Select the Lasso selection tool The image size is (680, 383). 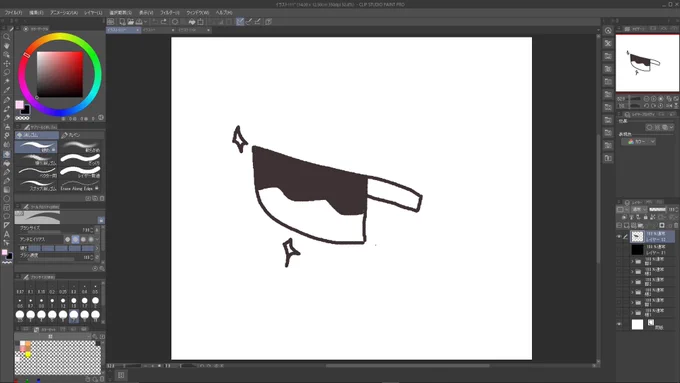[7, 72]
